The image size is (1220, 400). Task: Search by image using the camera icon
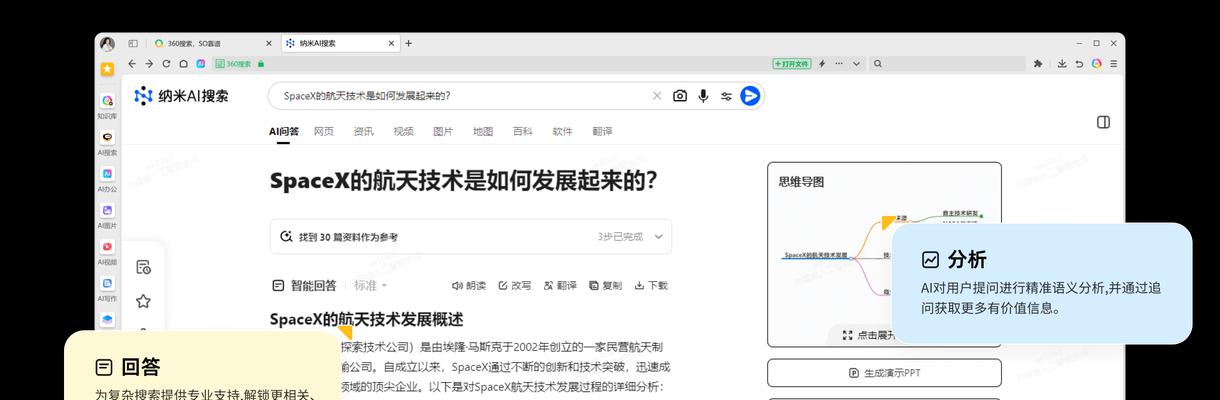pyautogui.click(x=680, y=96)
